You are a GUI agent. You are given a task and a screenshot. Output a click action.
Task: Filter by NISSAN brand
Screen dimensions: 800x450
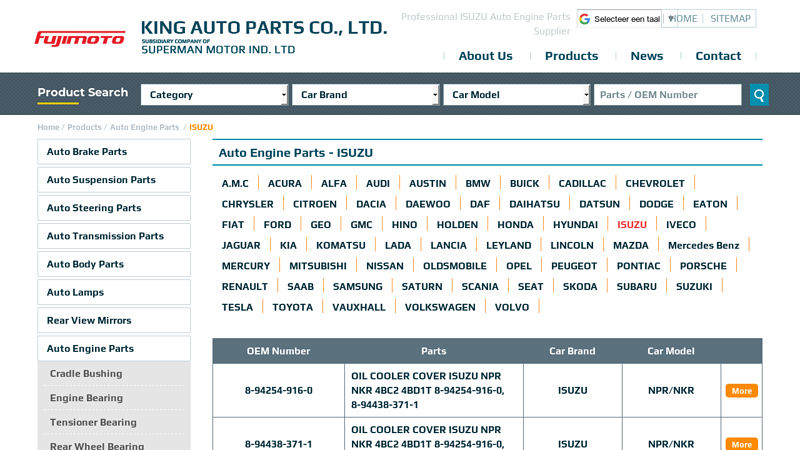click(385, 266)
